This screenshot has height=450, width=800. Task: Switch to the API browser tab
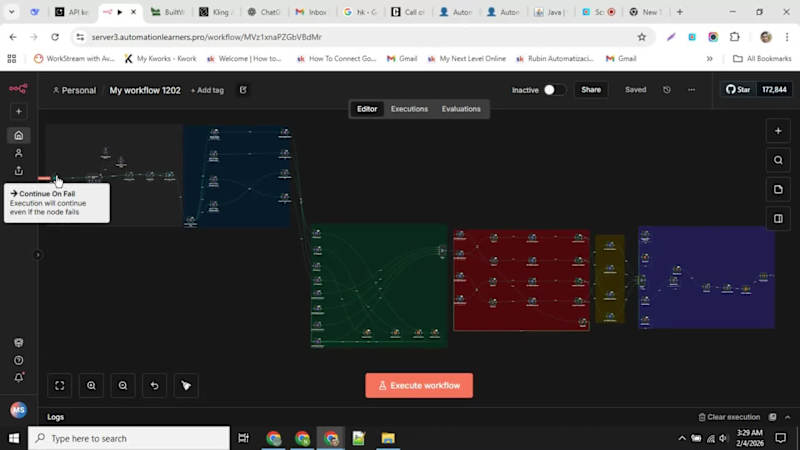click(71, 12)
